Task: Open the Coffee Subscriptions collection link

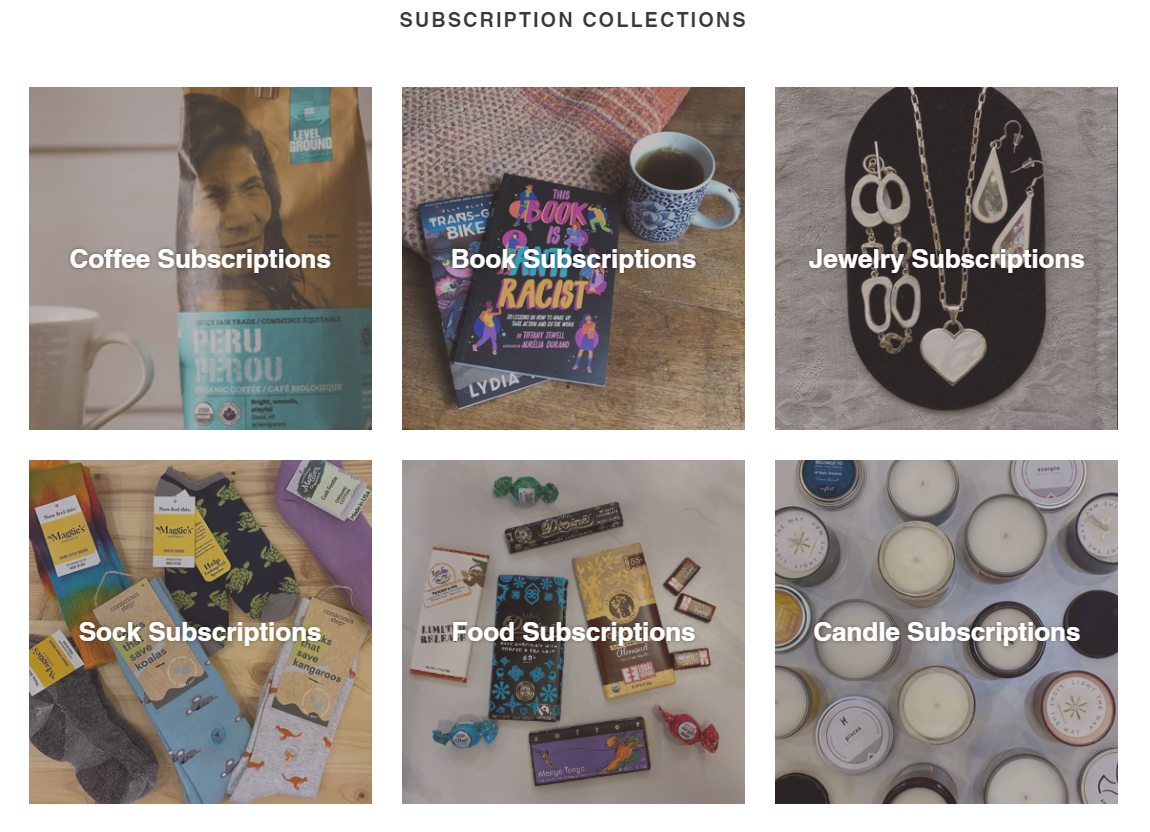Action: click(200, 258)
